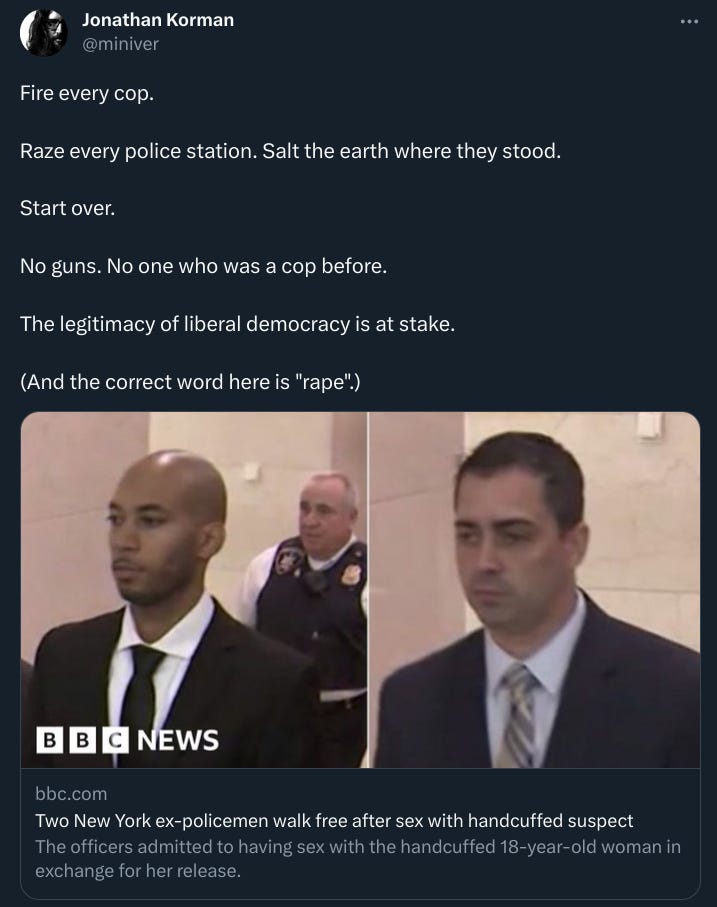Click the 'No guns. No one who was a cop before' line

click(204, 266)
